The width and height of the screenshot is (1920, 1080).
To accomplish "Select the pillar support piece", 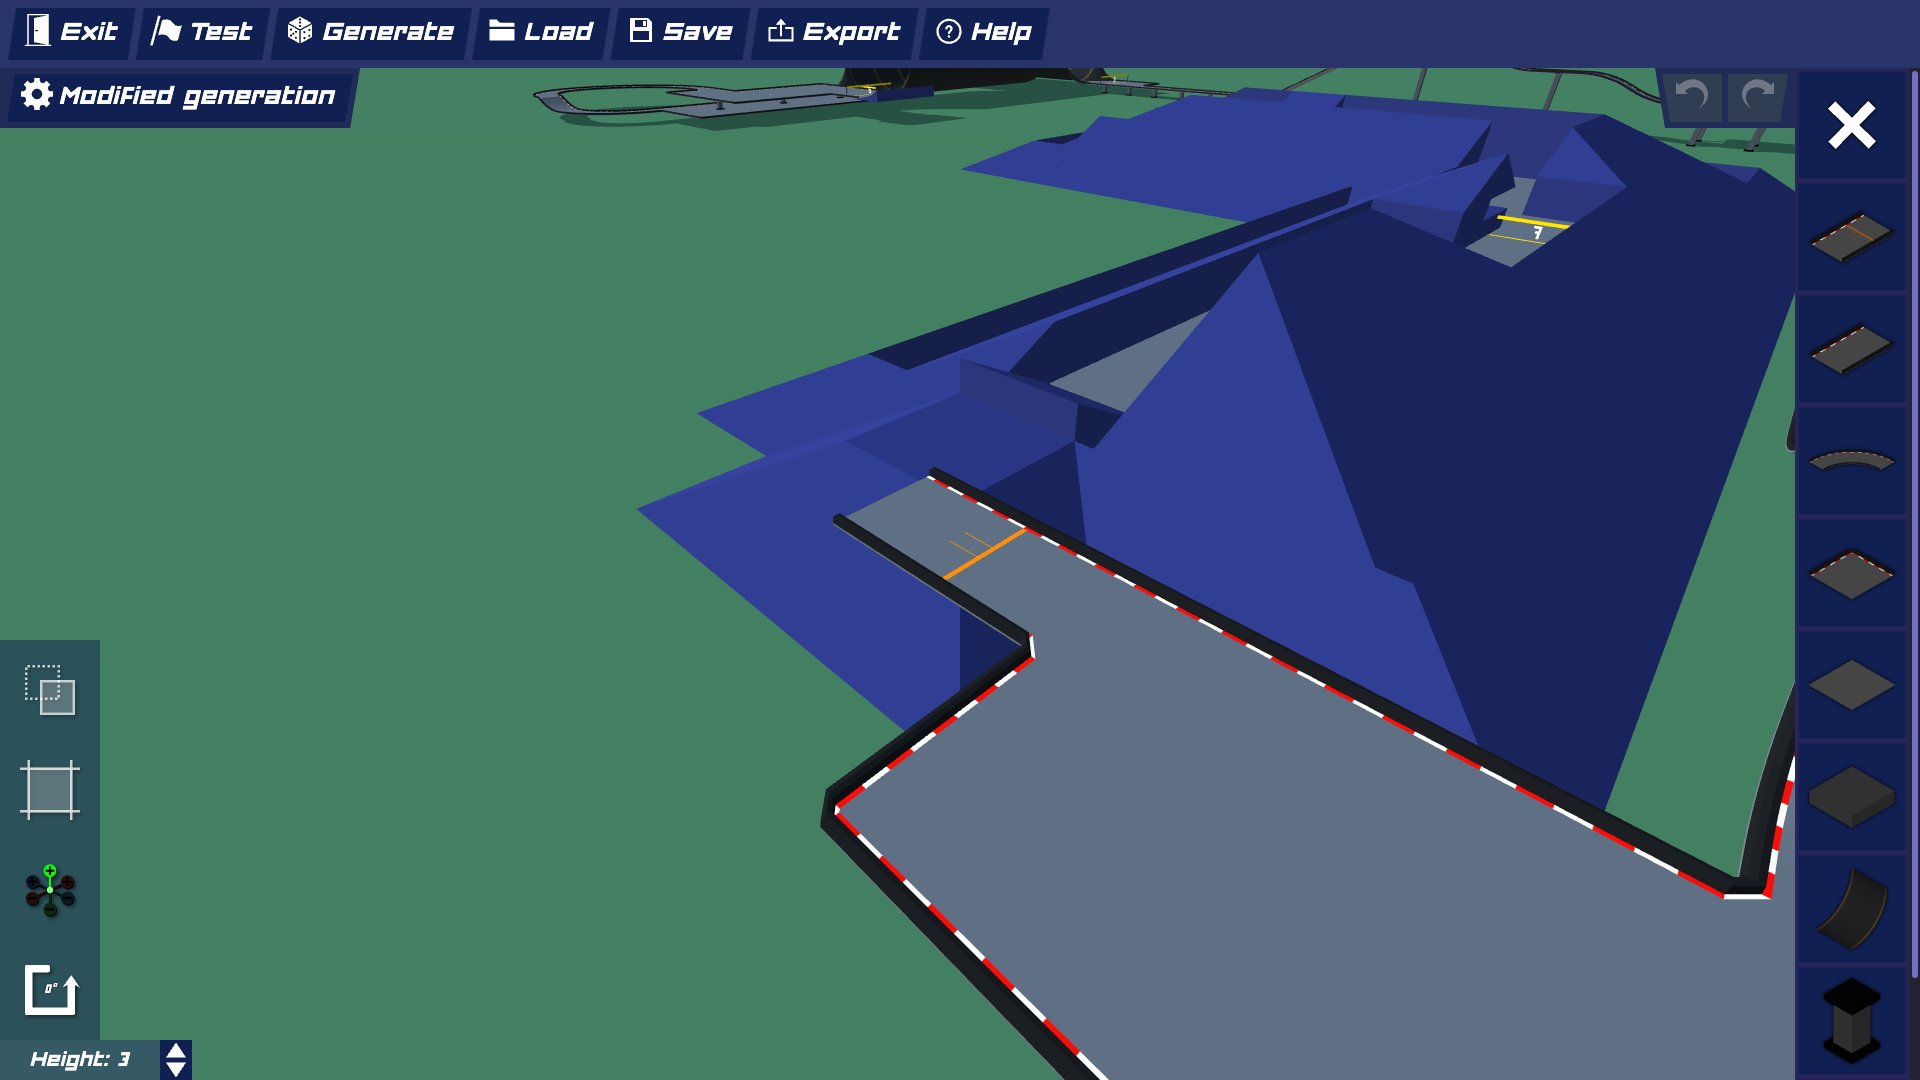I will click(1851, 1020).
